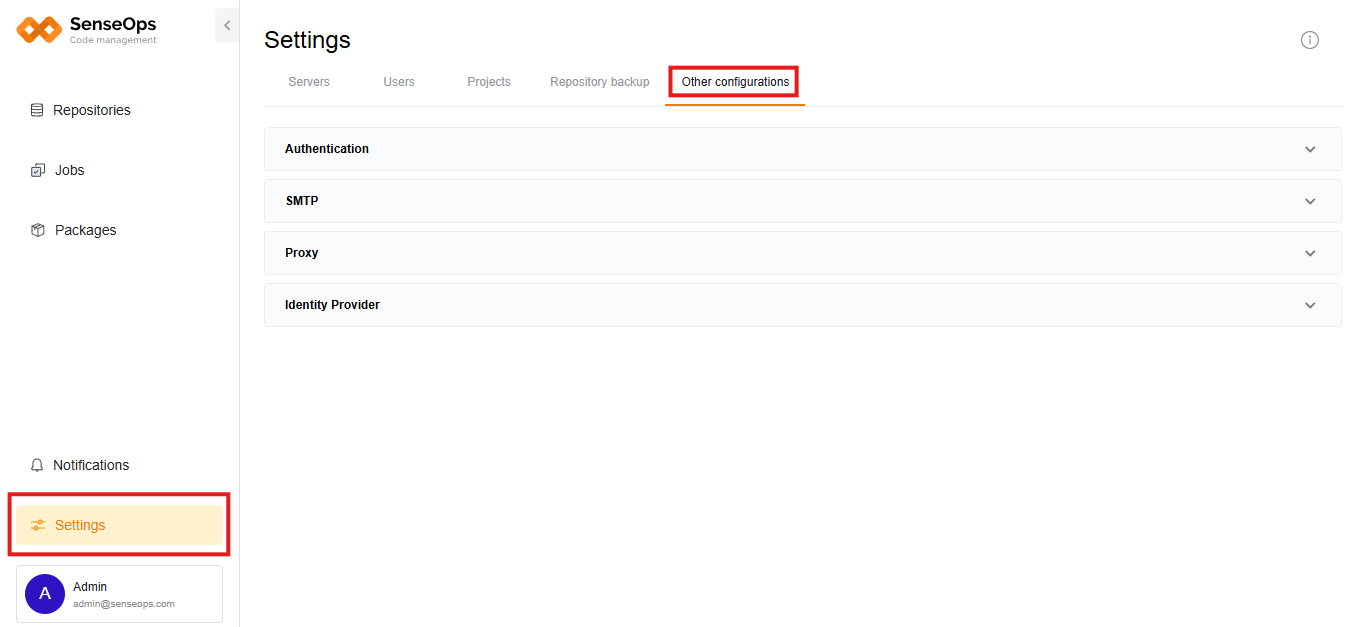Image resolution: width=1365 pixels, height=627 pixels.
Task: Click the SenseOps logo icon
Action: pyautogui.click(x=39, y=29)
